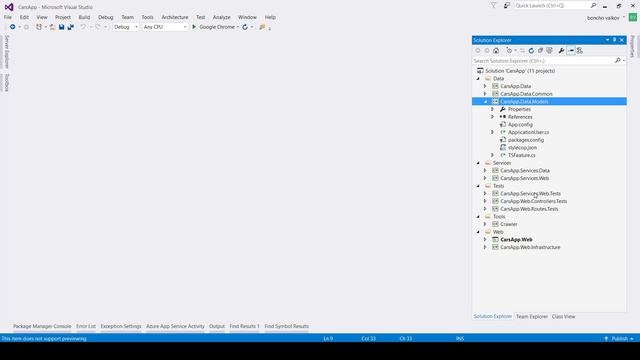Open the Output tab
This screenshot has height=360, width=640.
217,326
